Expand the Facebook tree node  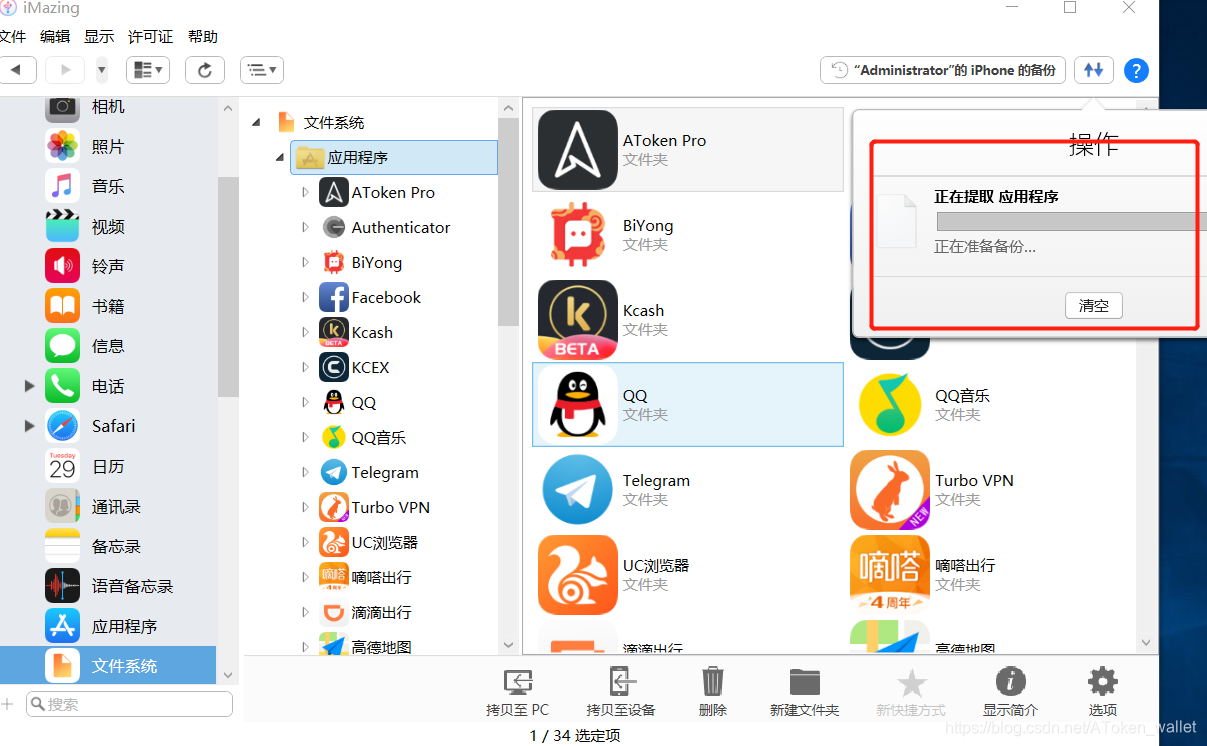305,297
